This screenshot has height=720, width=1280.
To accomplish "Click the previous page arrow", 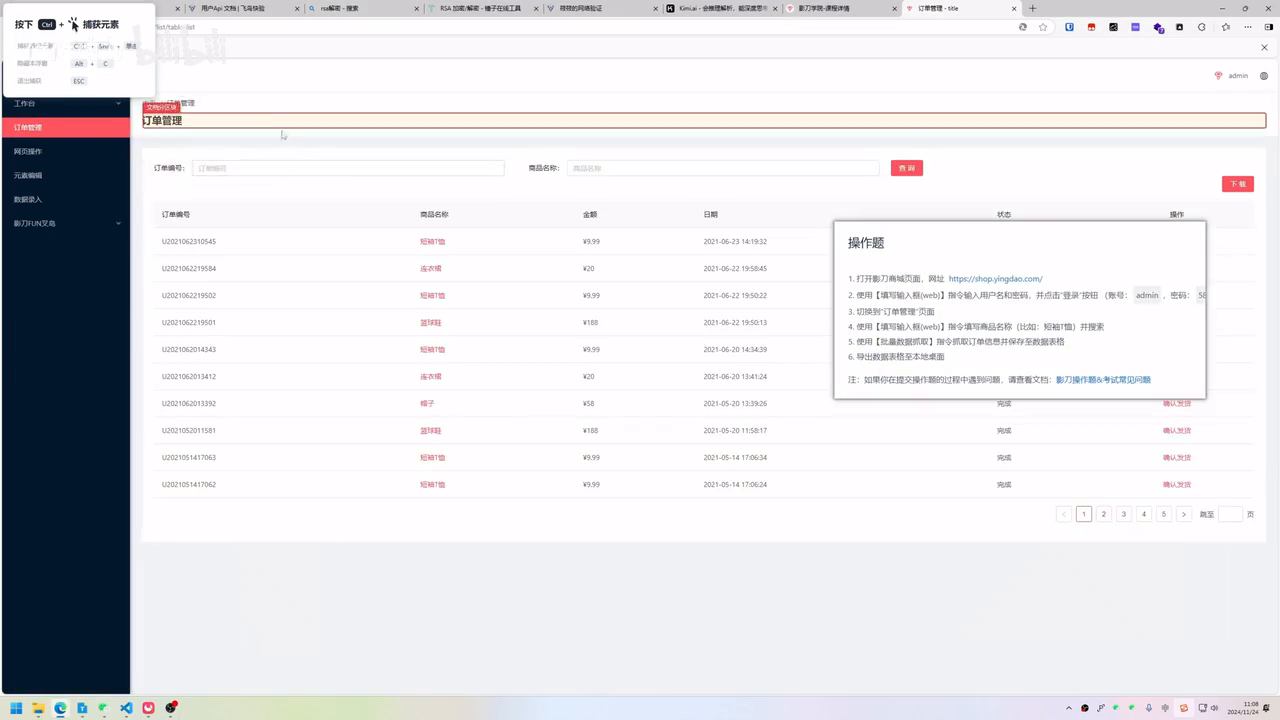I will click(x=1064, y=514).
